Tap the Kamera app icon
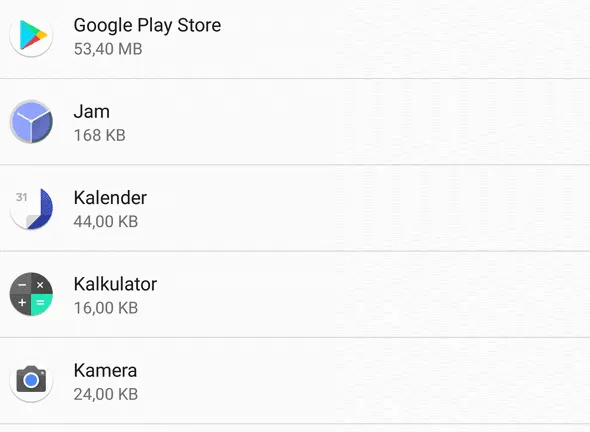The height and width of the screenshot is (432, 590). [x=31, y=380]
